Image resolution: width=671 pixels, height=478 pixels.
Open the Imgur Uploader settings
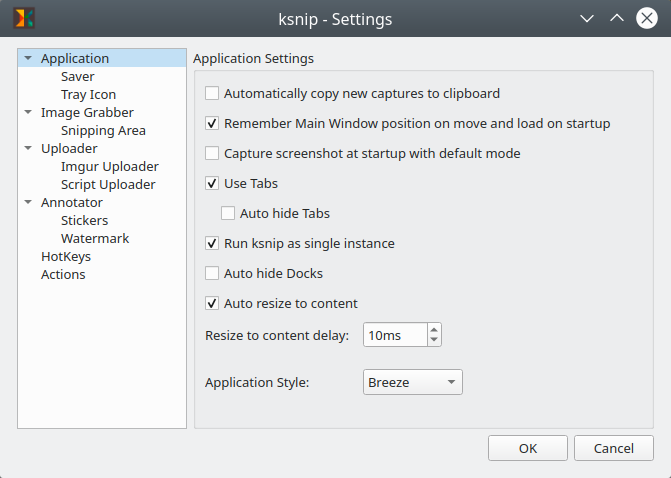click(x=109, y=167)
